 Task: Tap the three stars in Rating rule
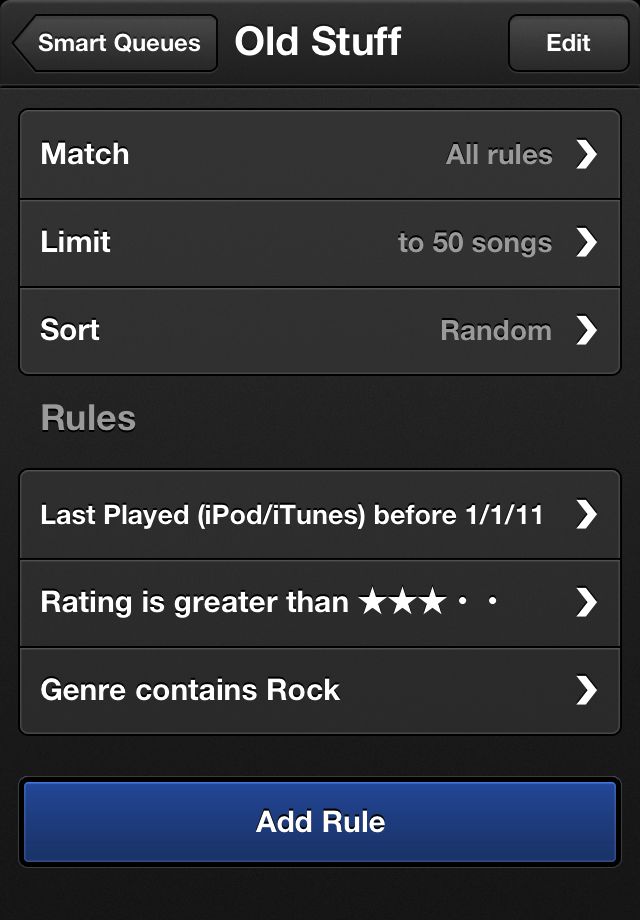click(x=401, y=602)
